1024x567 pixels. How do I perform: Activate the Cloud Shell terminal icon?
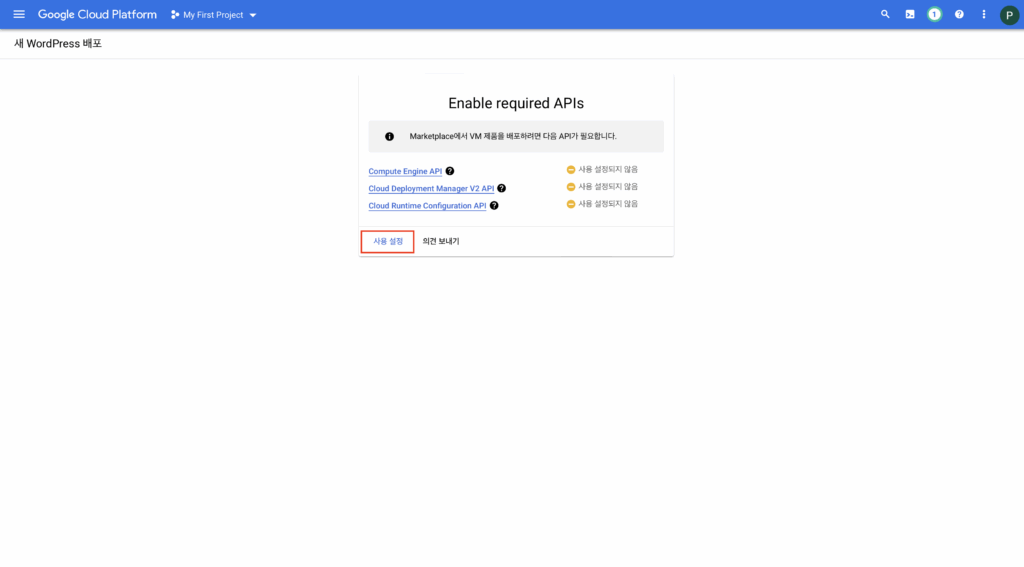pos(910,14)
